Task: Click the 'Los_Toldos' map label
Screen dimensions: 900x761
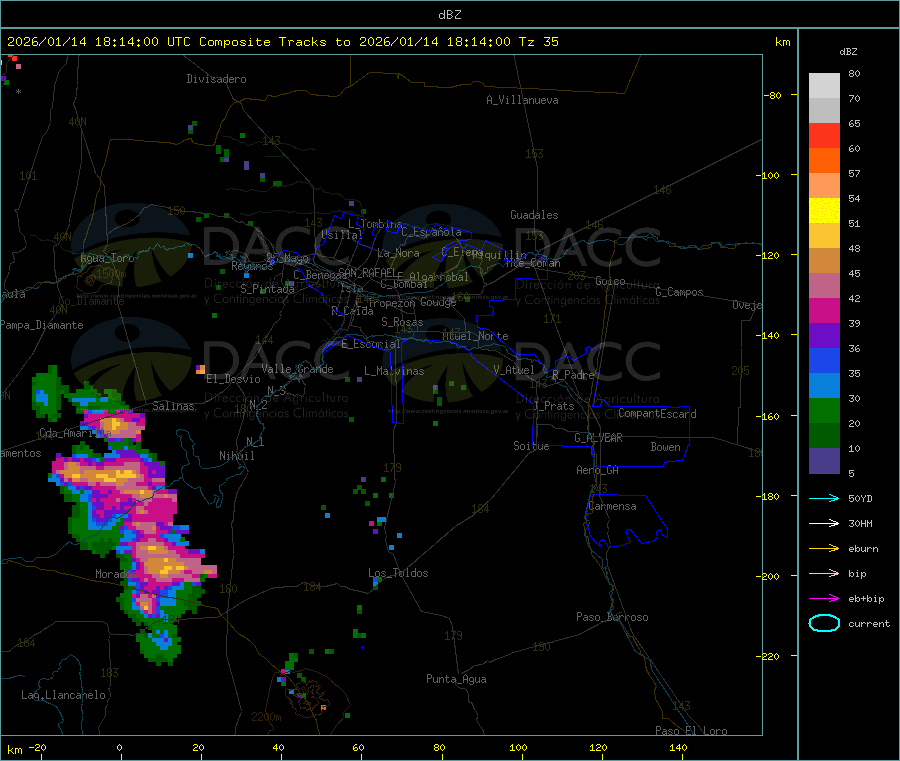Action: tap(398, 573)
